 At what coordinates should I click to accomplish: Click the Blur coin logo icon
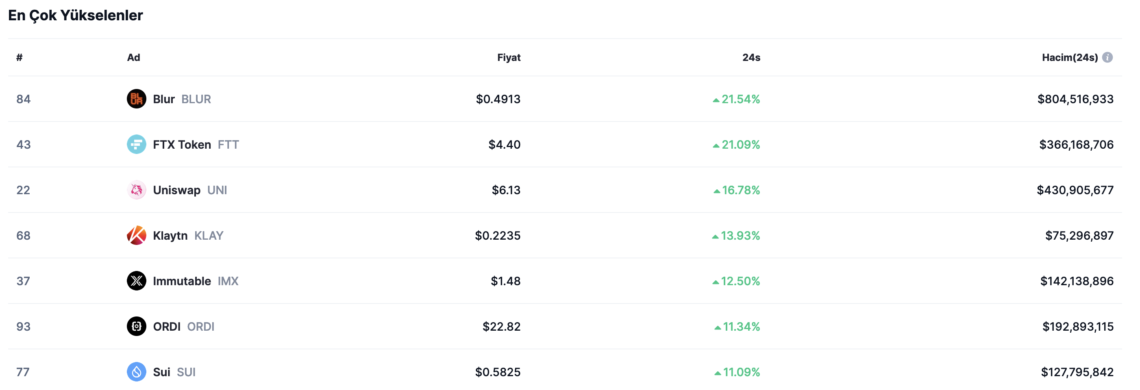point(137,99)
